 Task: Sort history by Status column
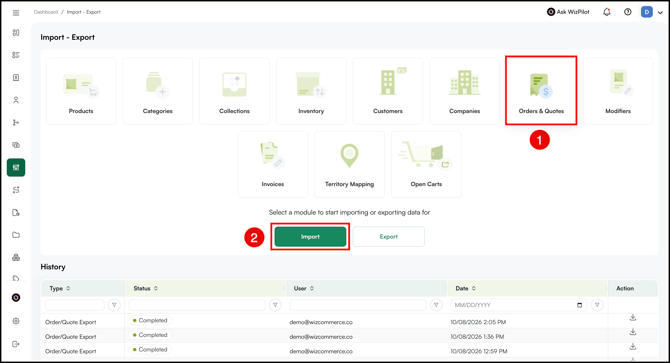[x=156, y=289]
